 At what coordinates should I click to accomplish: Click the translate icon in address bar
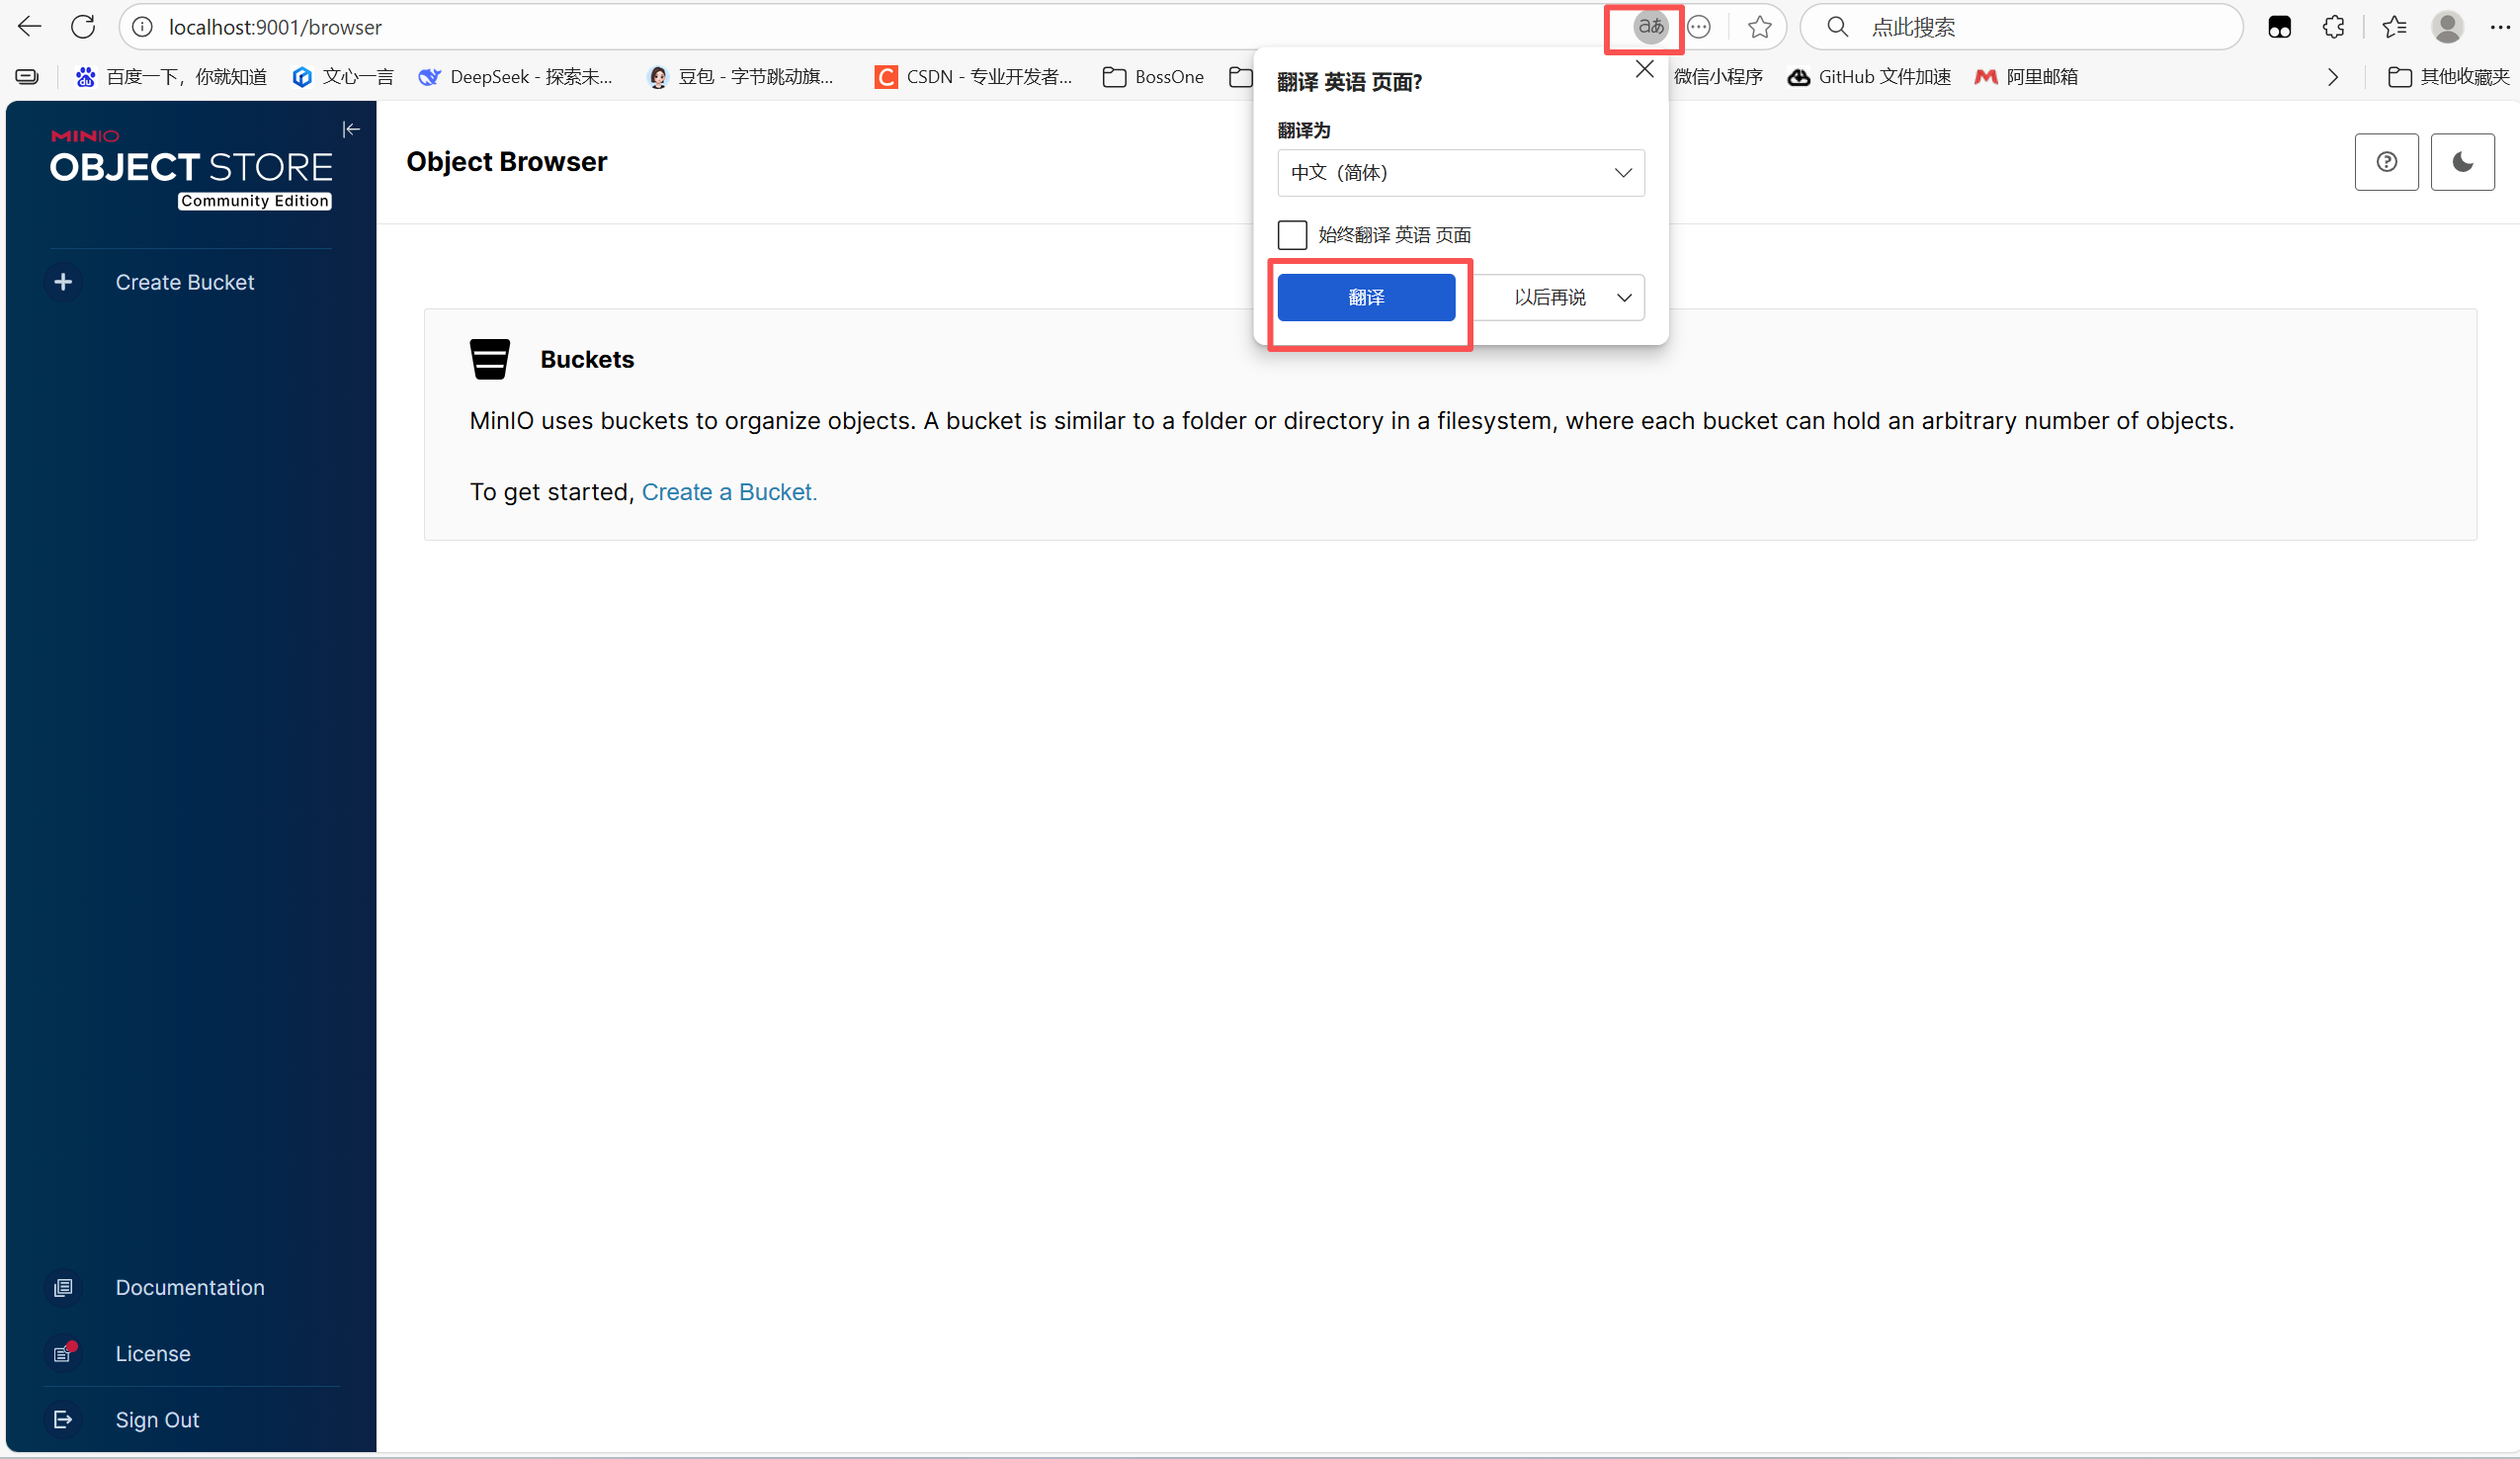point(1650,27)
